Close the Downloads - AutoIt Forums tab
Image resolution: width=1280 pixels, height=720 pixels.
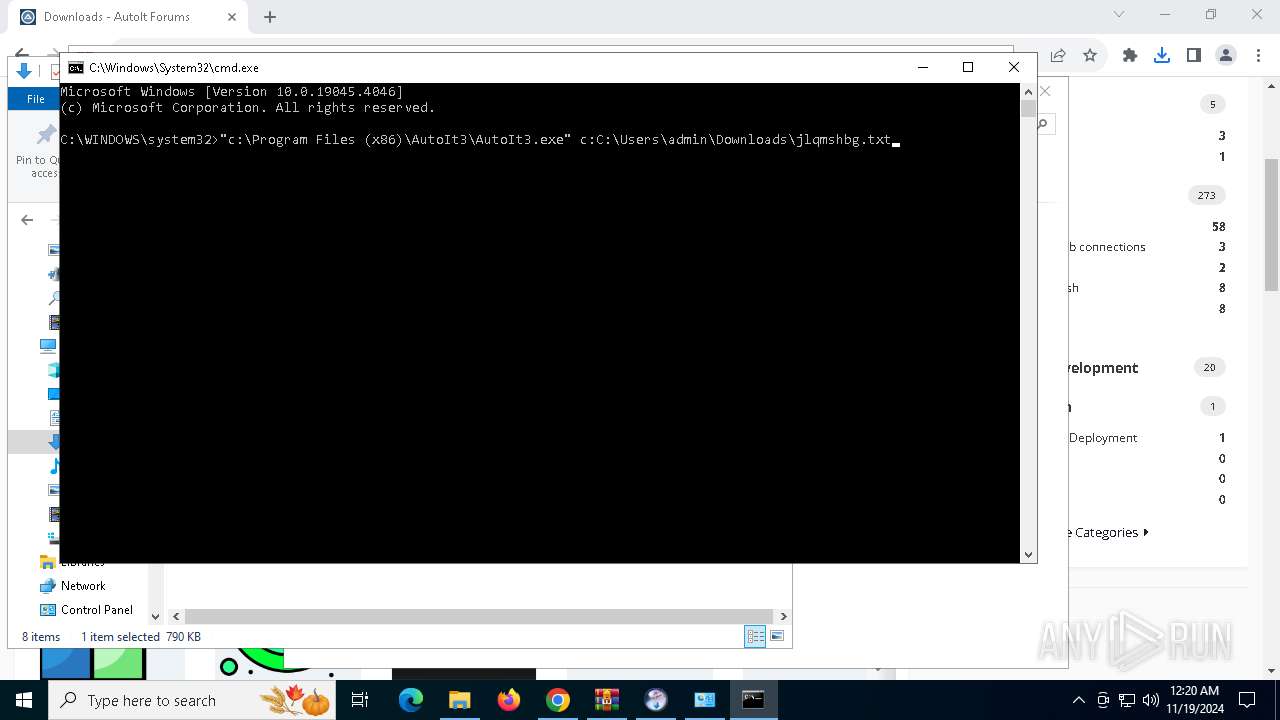(232, 17)
